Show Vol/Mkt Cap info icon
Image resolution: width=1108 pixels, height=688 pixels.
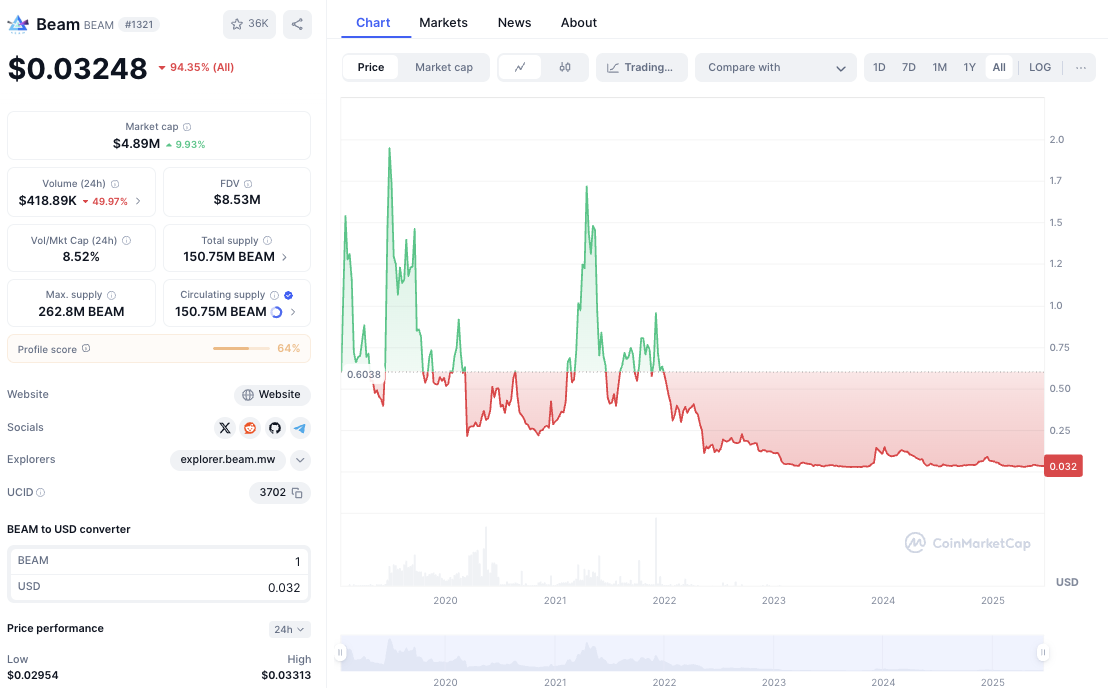click(x=126, y=240)
